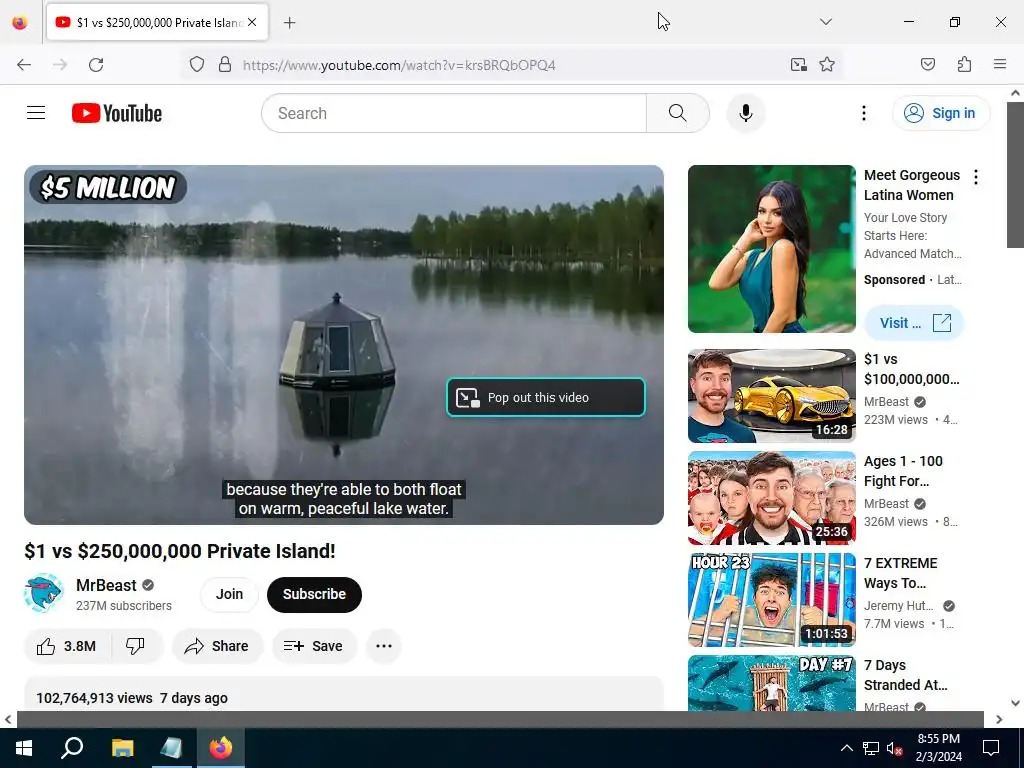The image size is (1024, 768).
Task: Click Firefox icon in taskbar
Action: pyautogui.click(x=221, y=748)
